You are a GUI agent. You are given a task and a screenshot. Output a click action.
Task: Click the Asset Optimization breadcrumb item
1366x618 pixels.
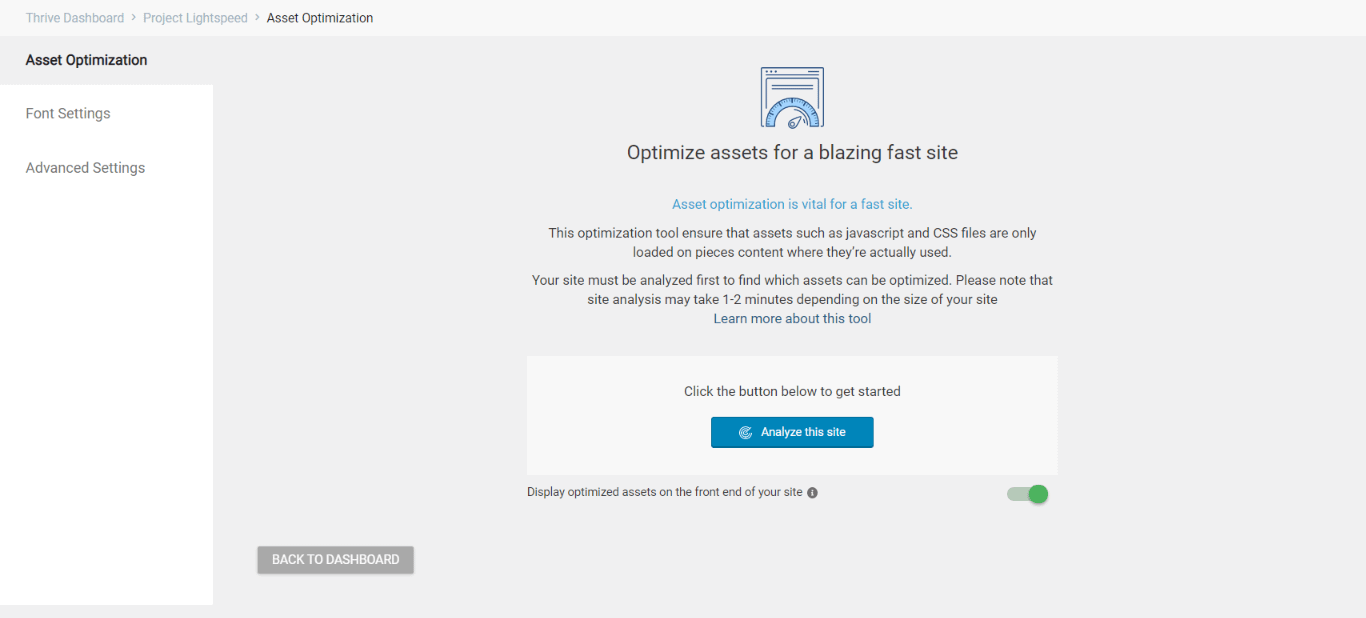(320, 18)
